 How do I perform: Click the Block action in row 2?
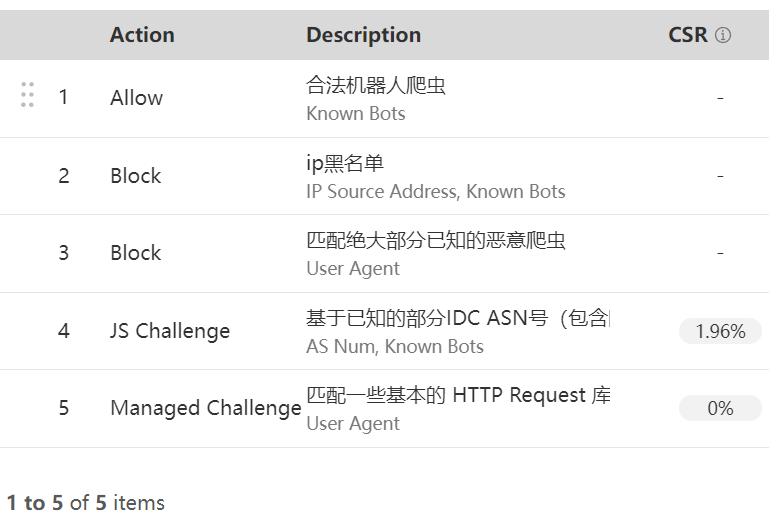coord(135,176)
